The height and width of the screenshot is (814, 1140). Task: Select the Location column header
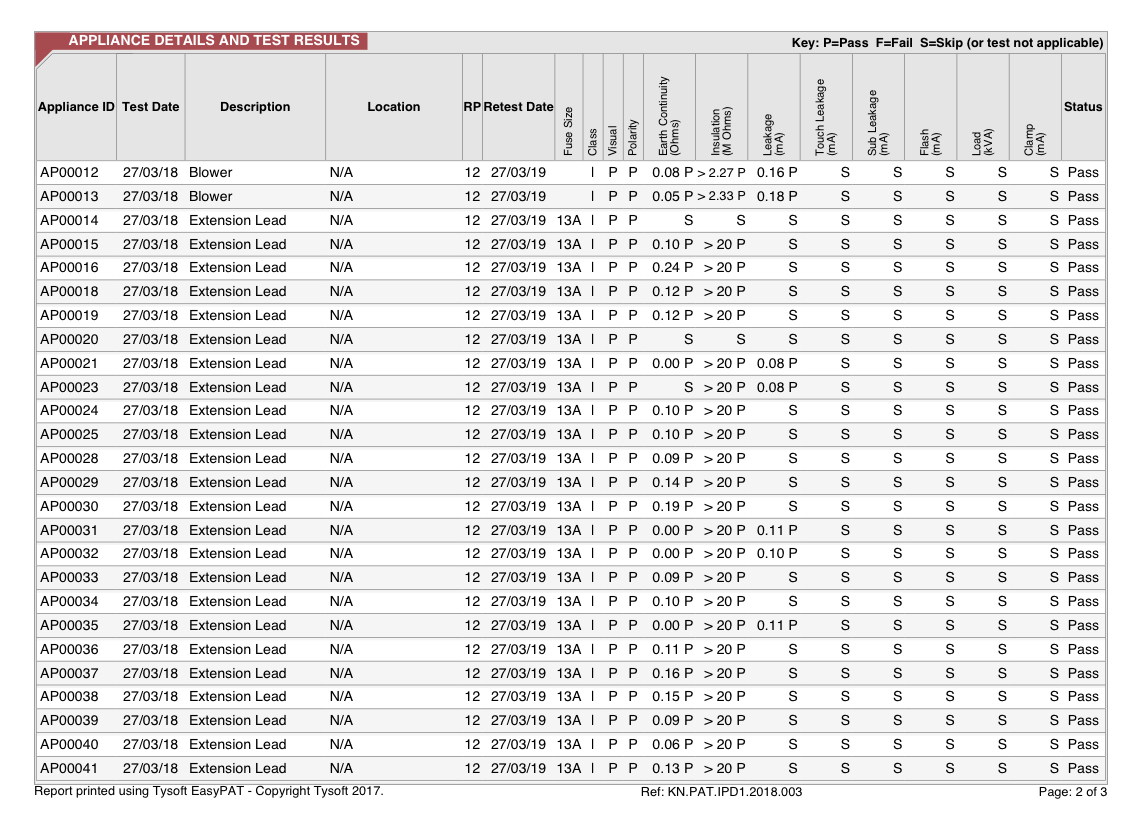click(x=393, y=107)
